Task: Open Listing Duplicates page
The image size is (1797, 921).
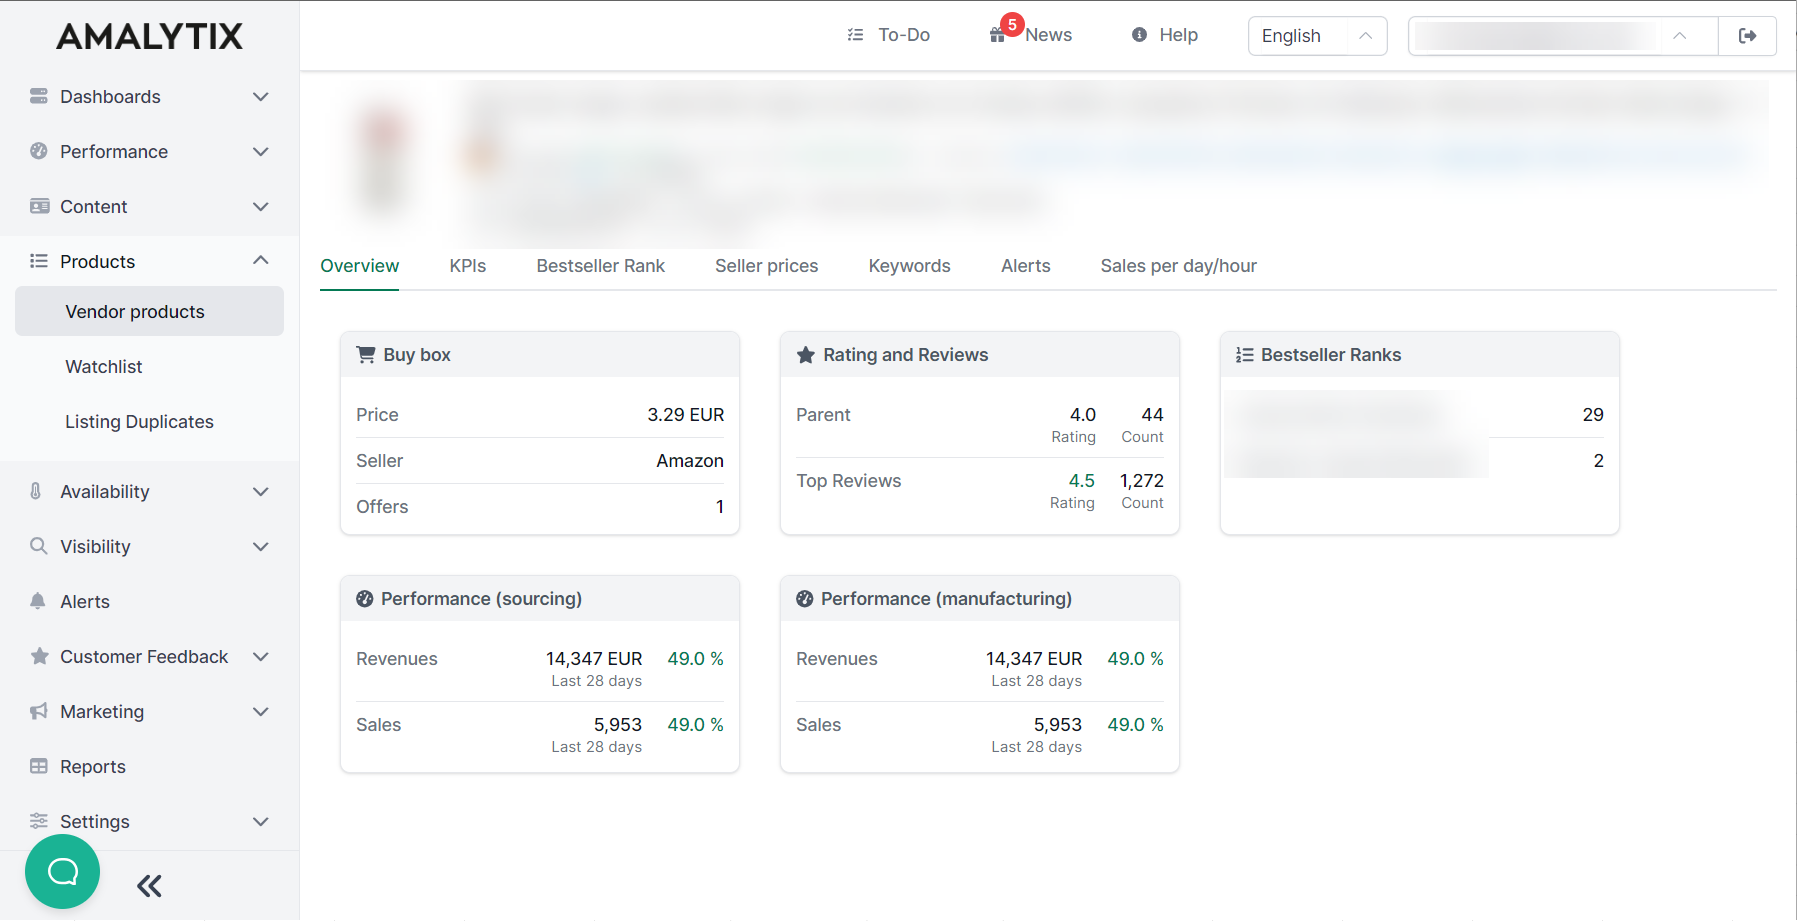Action: pyautogui.click(x=139, y=422)
